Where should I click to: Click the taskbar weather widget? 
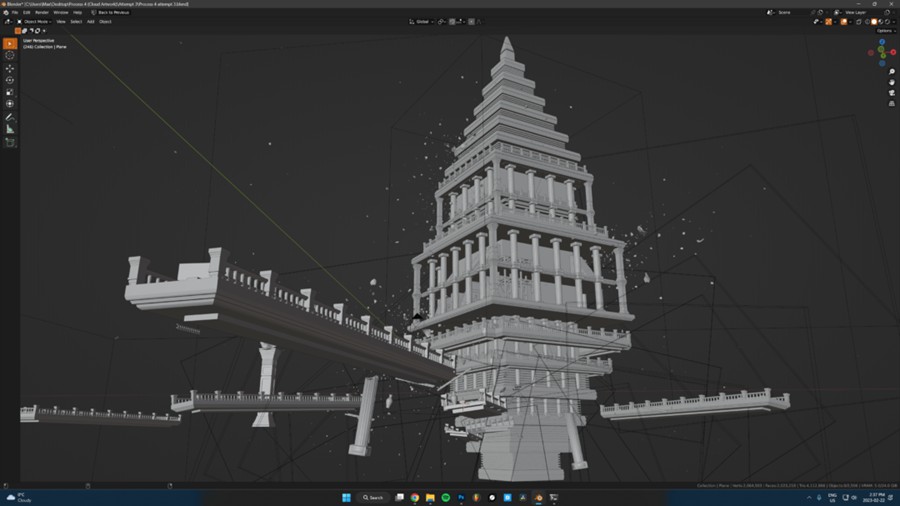pyautogui.click(x=20, y=497)
